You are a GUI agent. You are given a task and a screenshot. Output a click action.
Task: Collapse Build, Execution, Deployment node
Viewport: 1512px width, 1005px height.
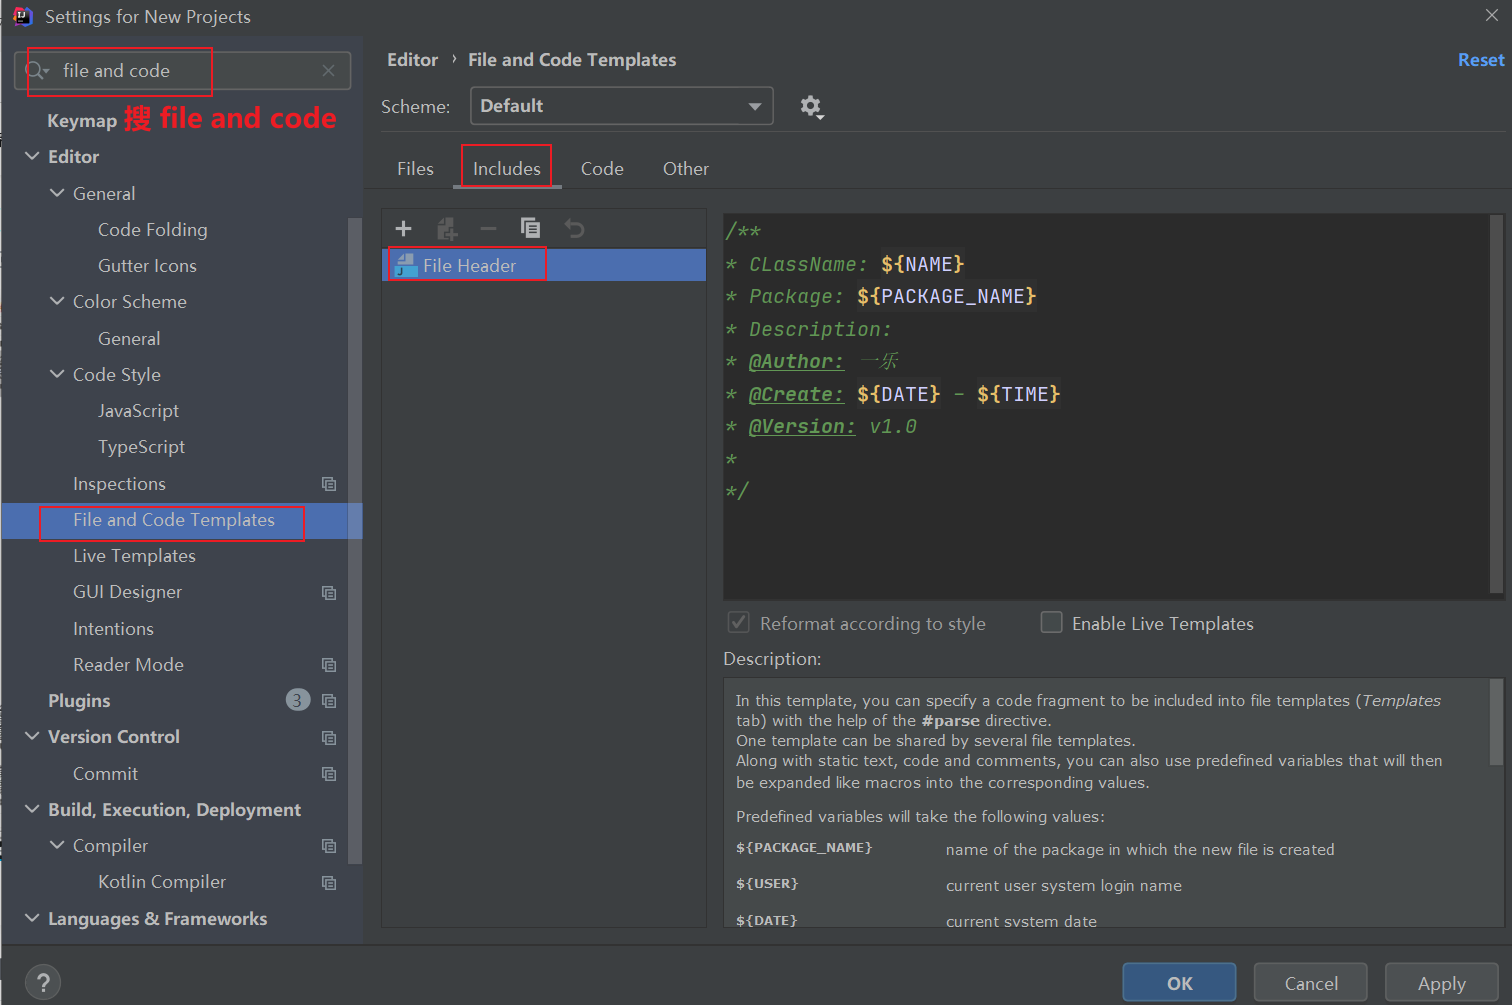[32, 809]
